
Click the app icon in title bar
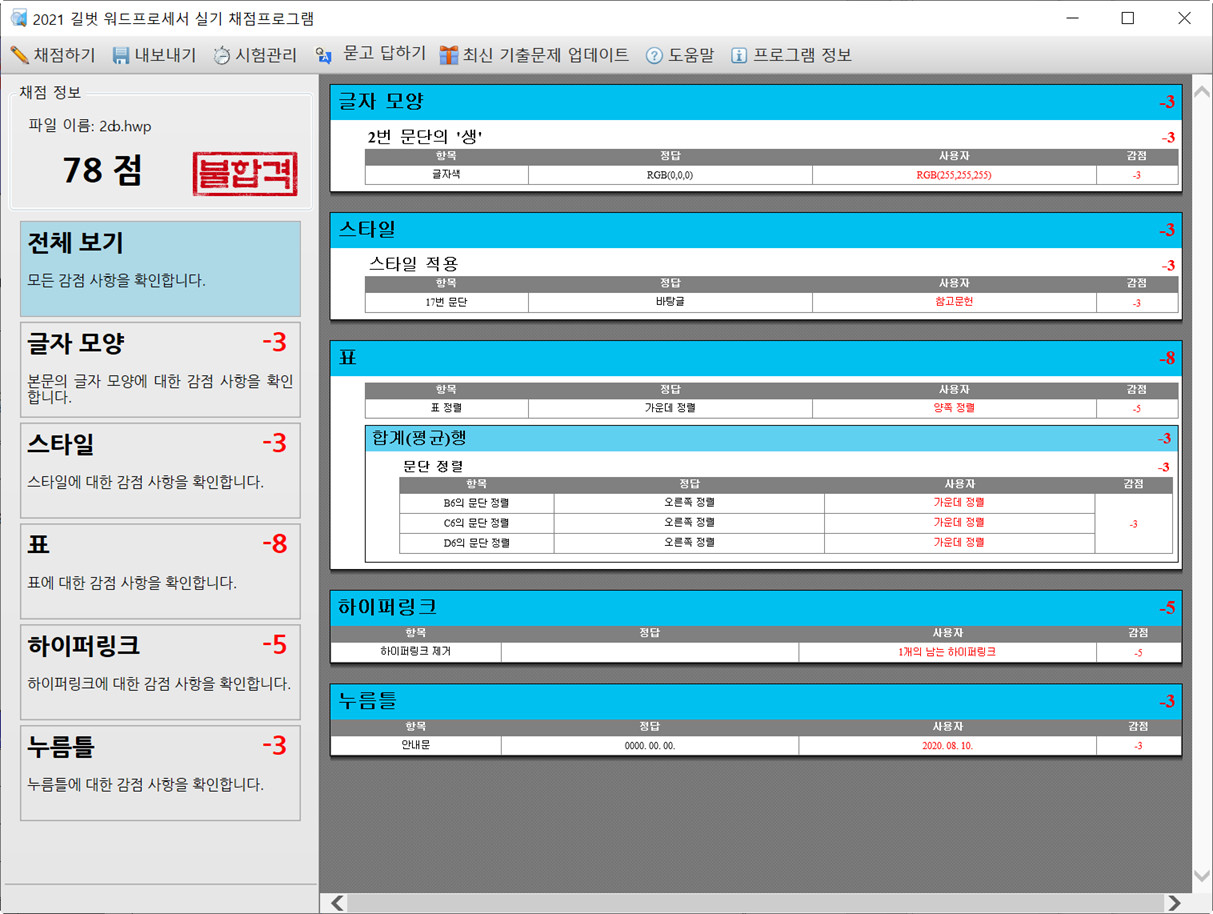18,18
